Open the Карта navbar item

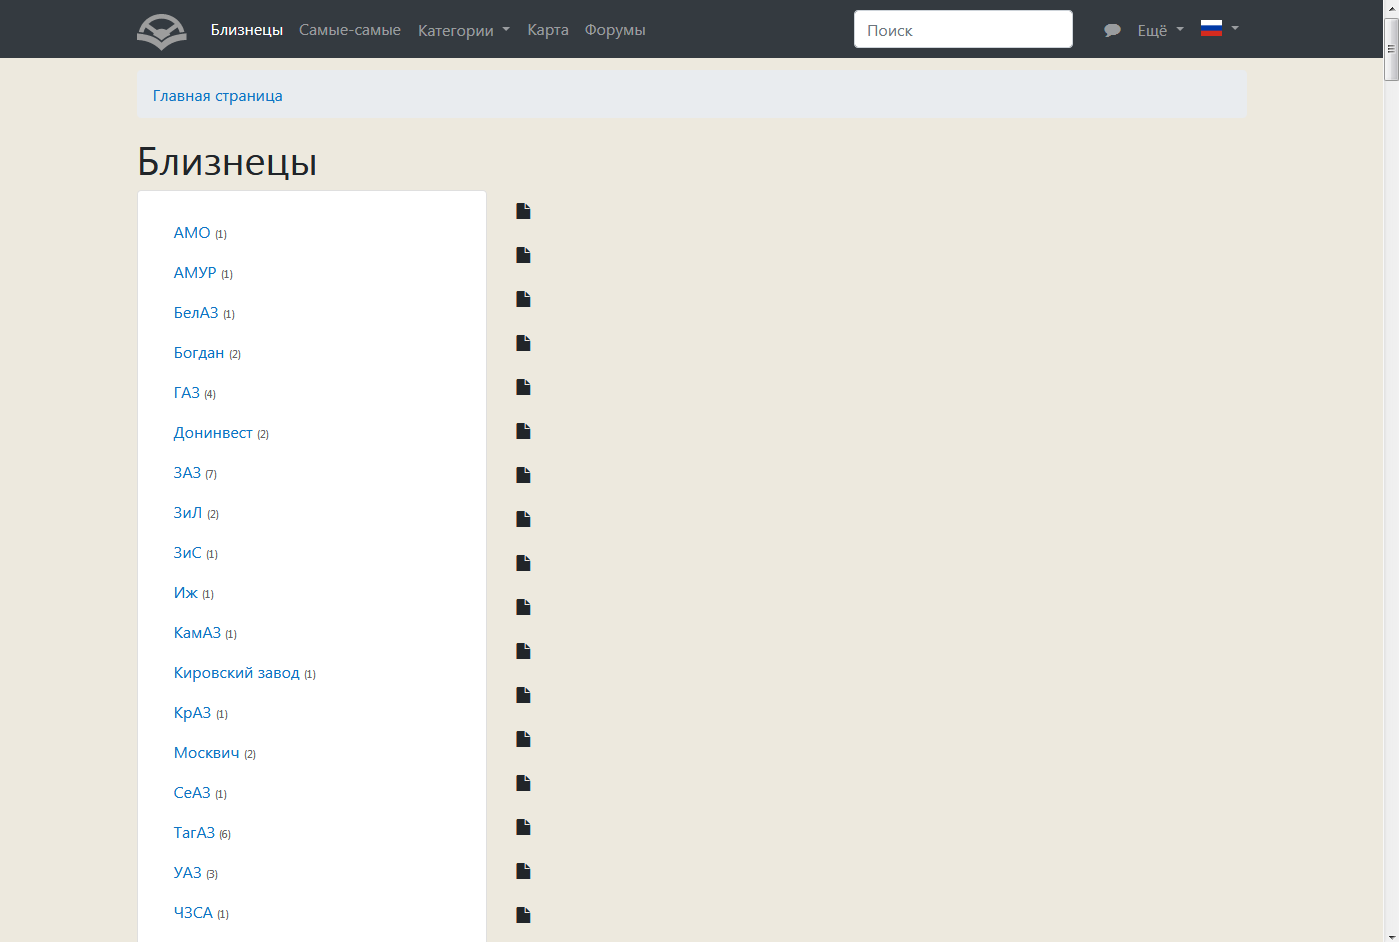(x=548, y=30)
